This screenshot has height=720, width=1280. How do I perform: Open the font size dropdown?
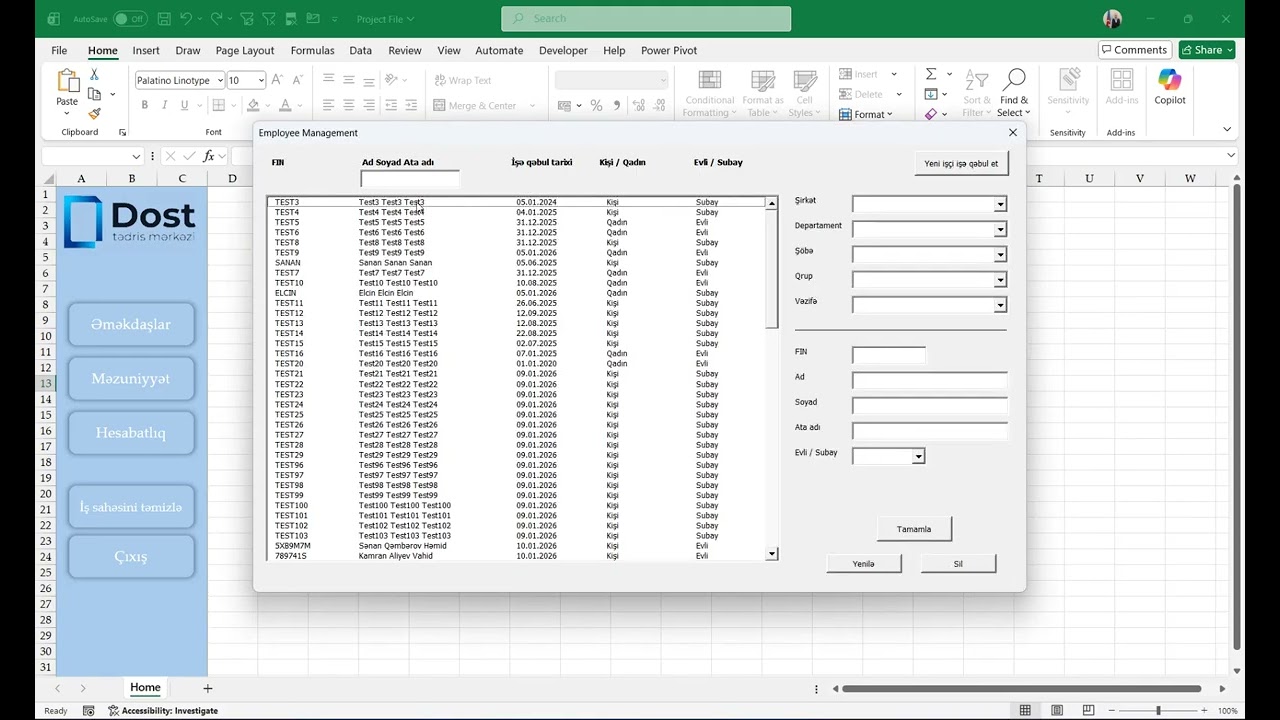(261, 80)
